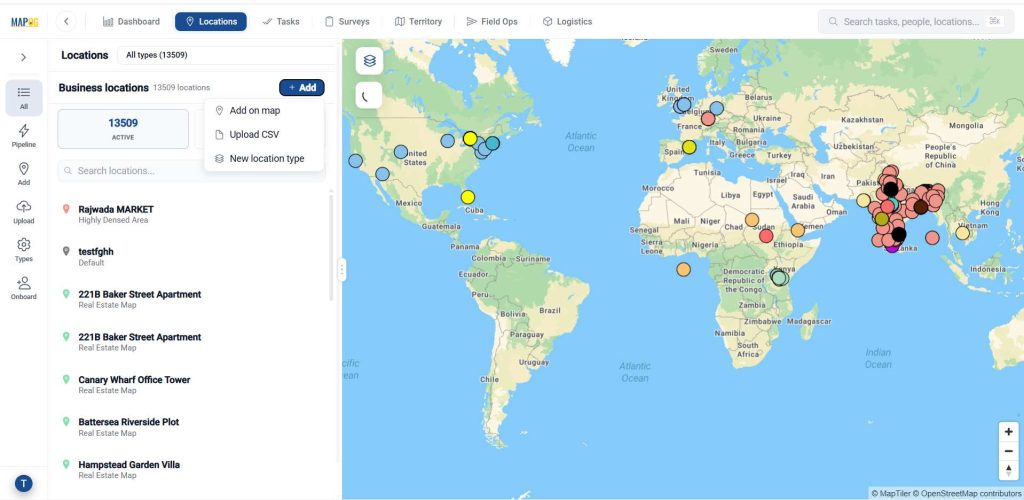The image size is (1024, 500).
Task: Go back using the top chevron button
Action: coord(66,22)
